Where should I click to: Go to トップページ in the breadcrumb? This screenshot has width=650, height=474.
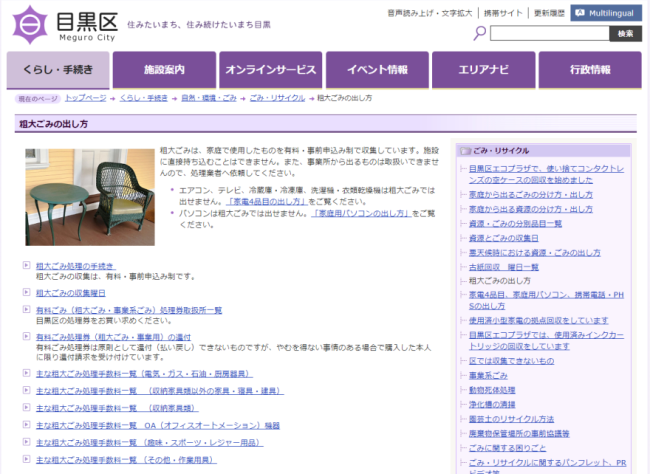85,99
